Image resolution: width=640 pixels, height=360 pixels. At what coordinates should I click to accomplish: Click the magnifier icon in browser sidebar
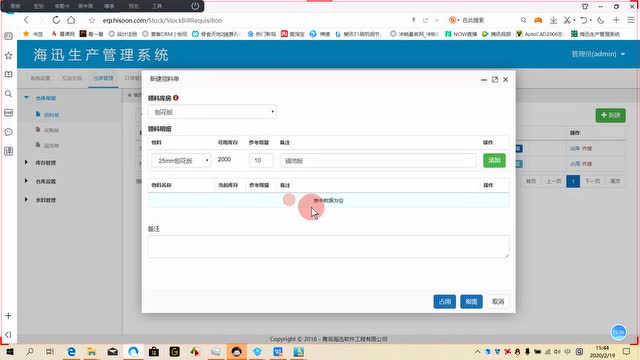click(9, 94)
